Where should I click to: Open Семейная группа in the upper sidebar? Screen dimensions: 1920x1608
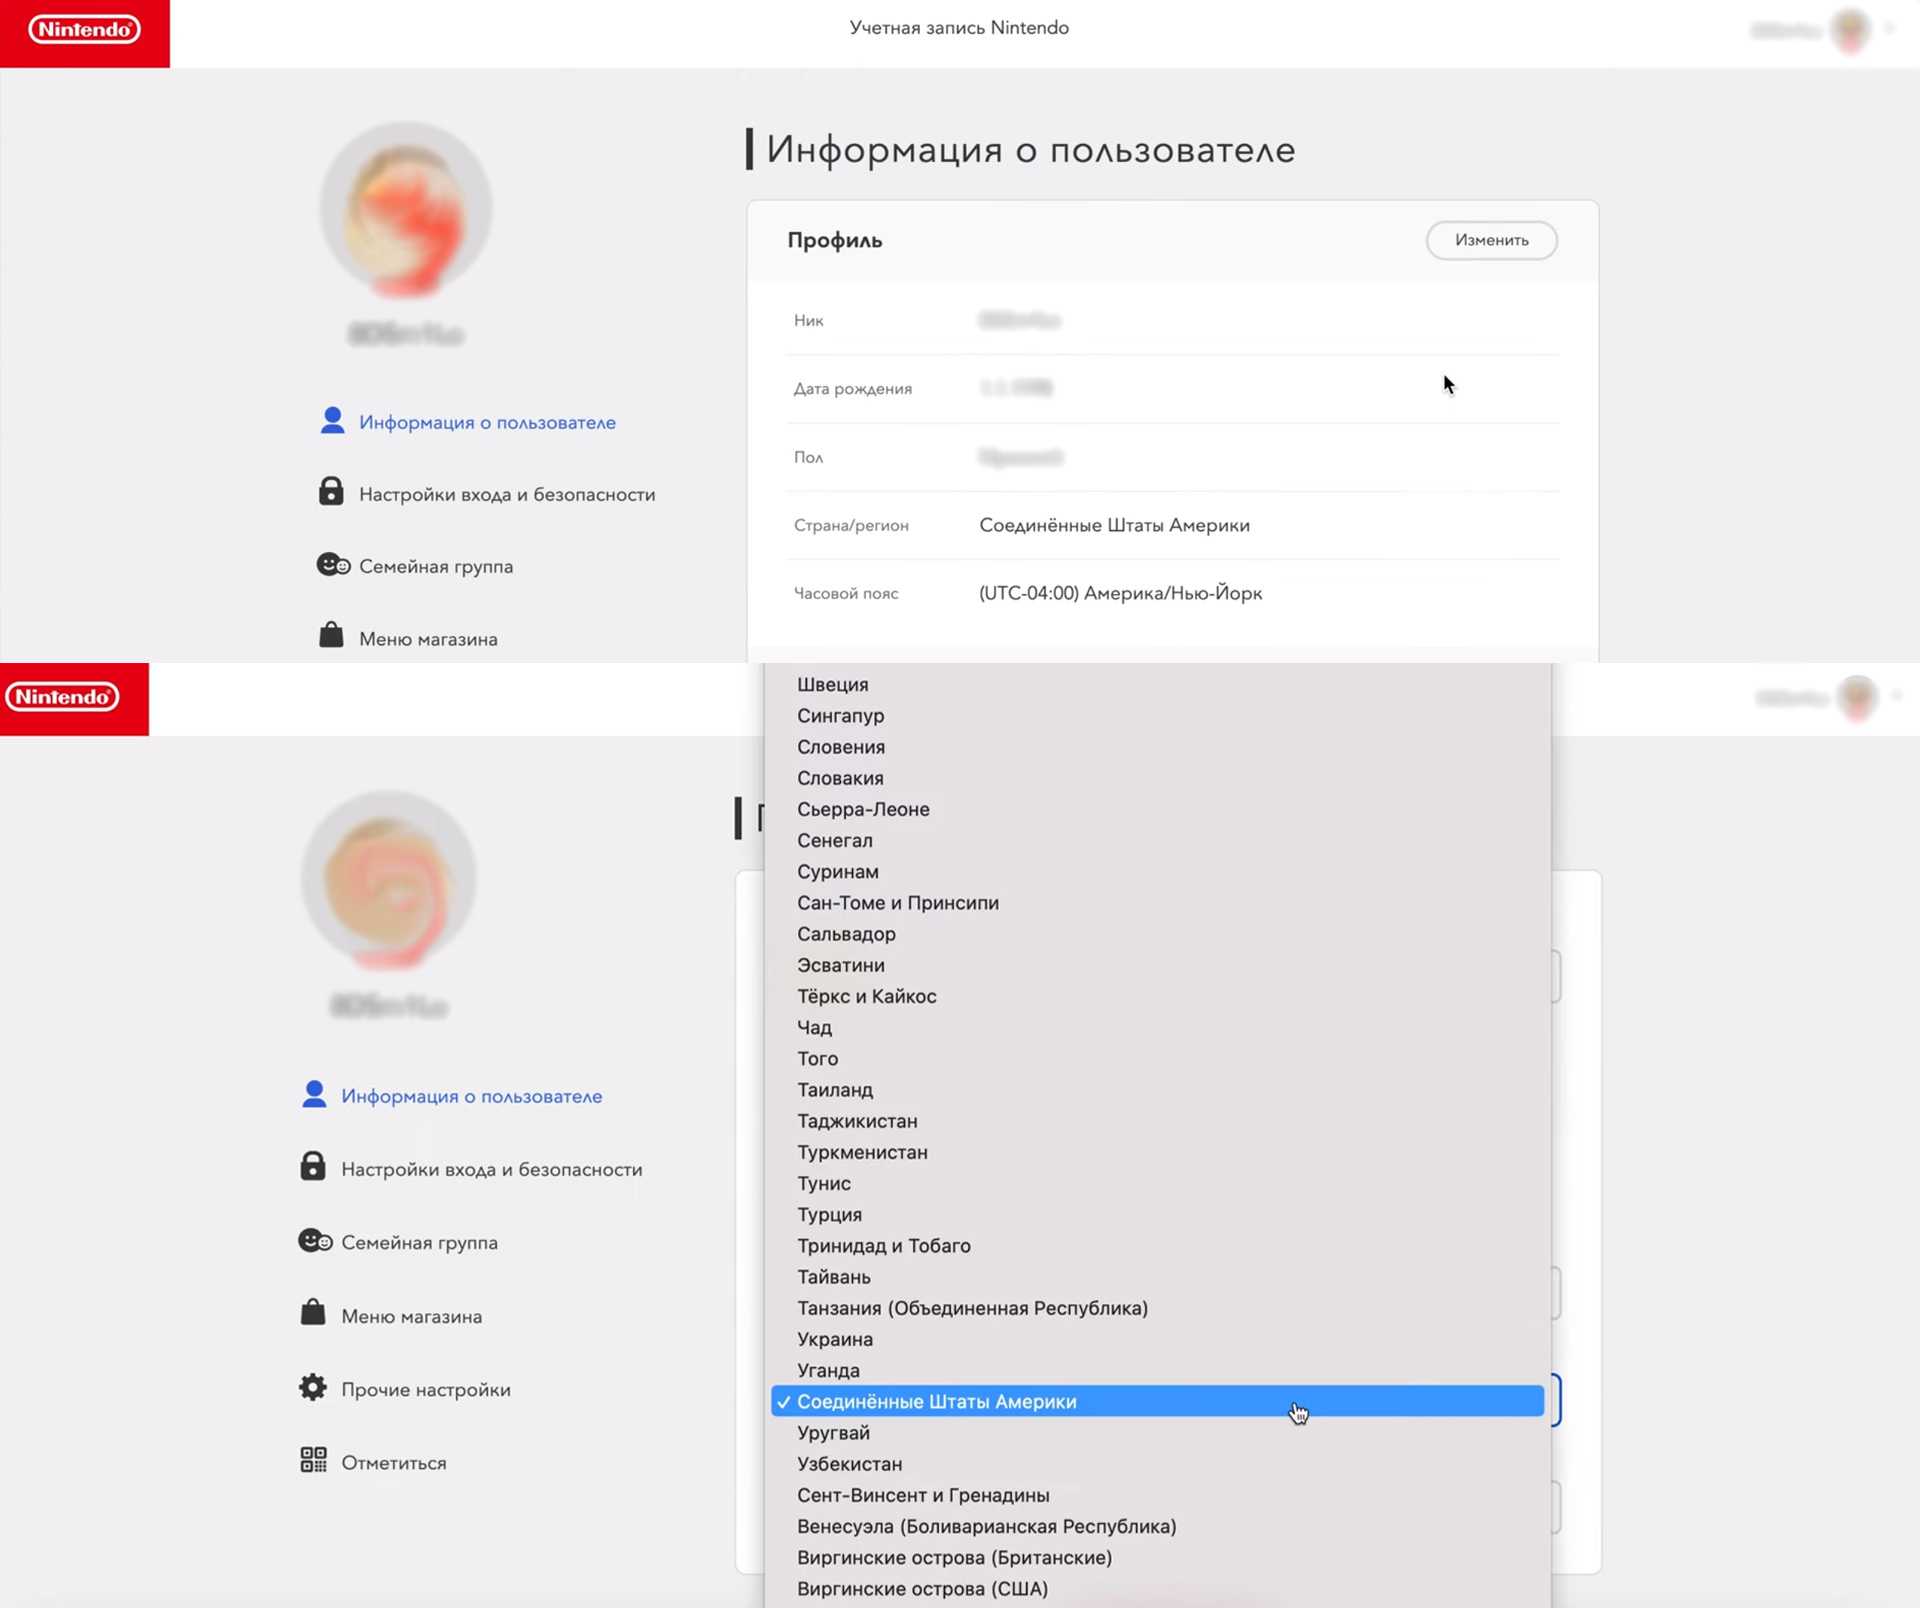(435, 566)
